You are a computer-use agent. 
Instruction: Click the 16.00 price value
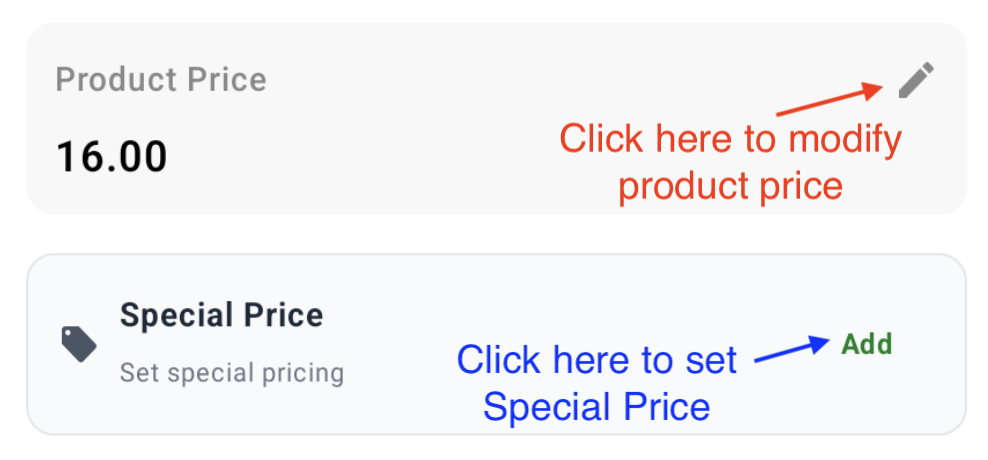click(x=112, y=156)
